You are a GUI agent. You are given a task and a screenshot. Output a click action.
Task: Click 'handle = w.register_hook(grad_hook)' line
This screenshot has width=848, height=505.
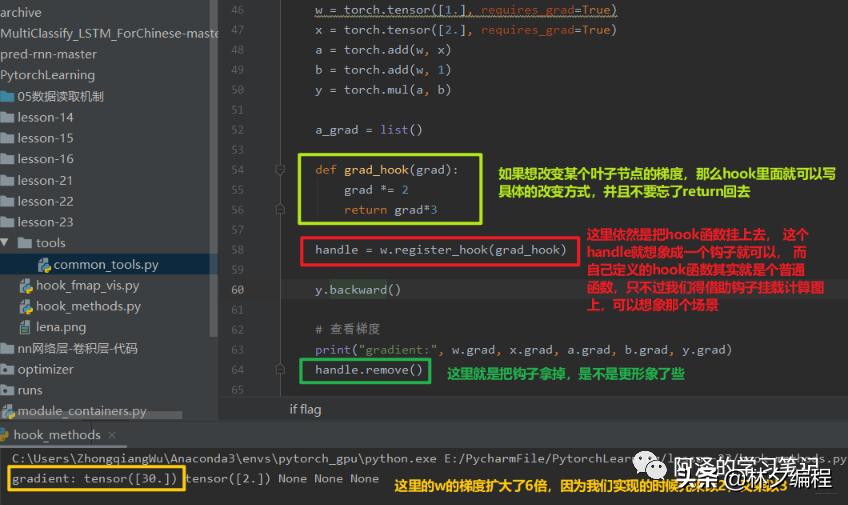tap(441, 250)
